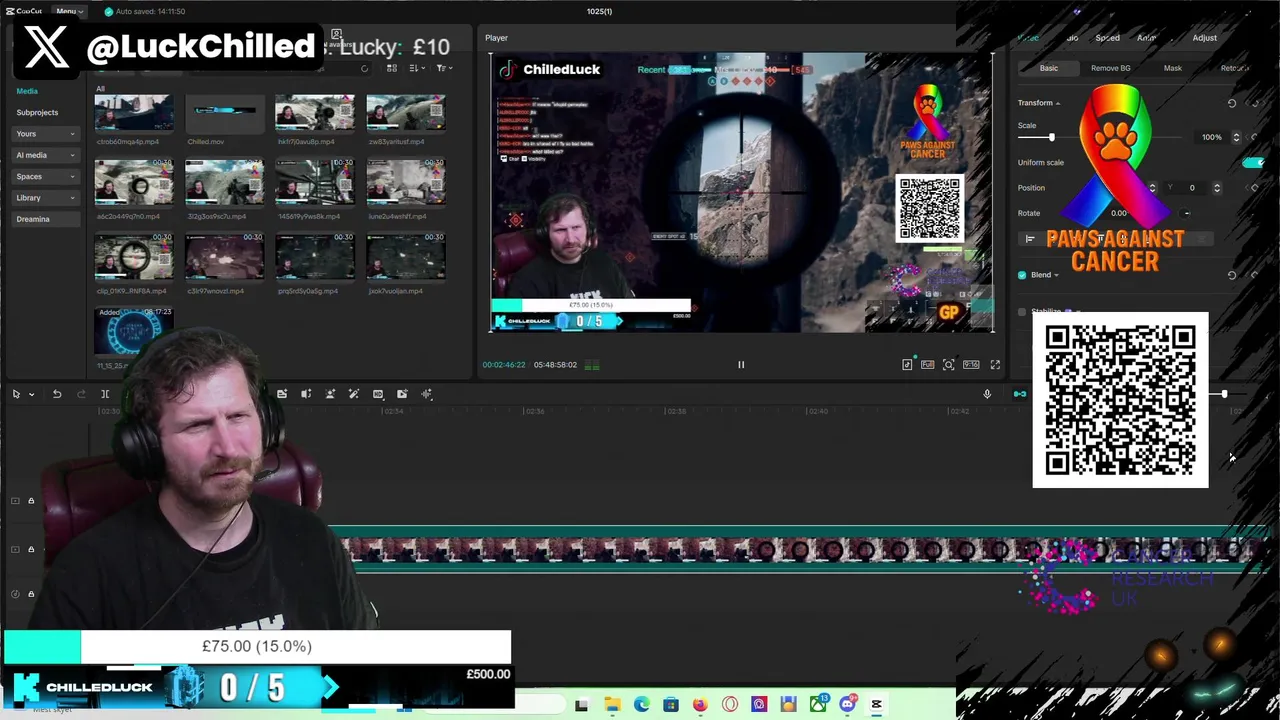Adjust the Scale stepper arrows next to 100%
This screenshot has width=1280, height=720.
pyautogui.click(x=1236, y=137)
